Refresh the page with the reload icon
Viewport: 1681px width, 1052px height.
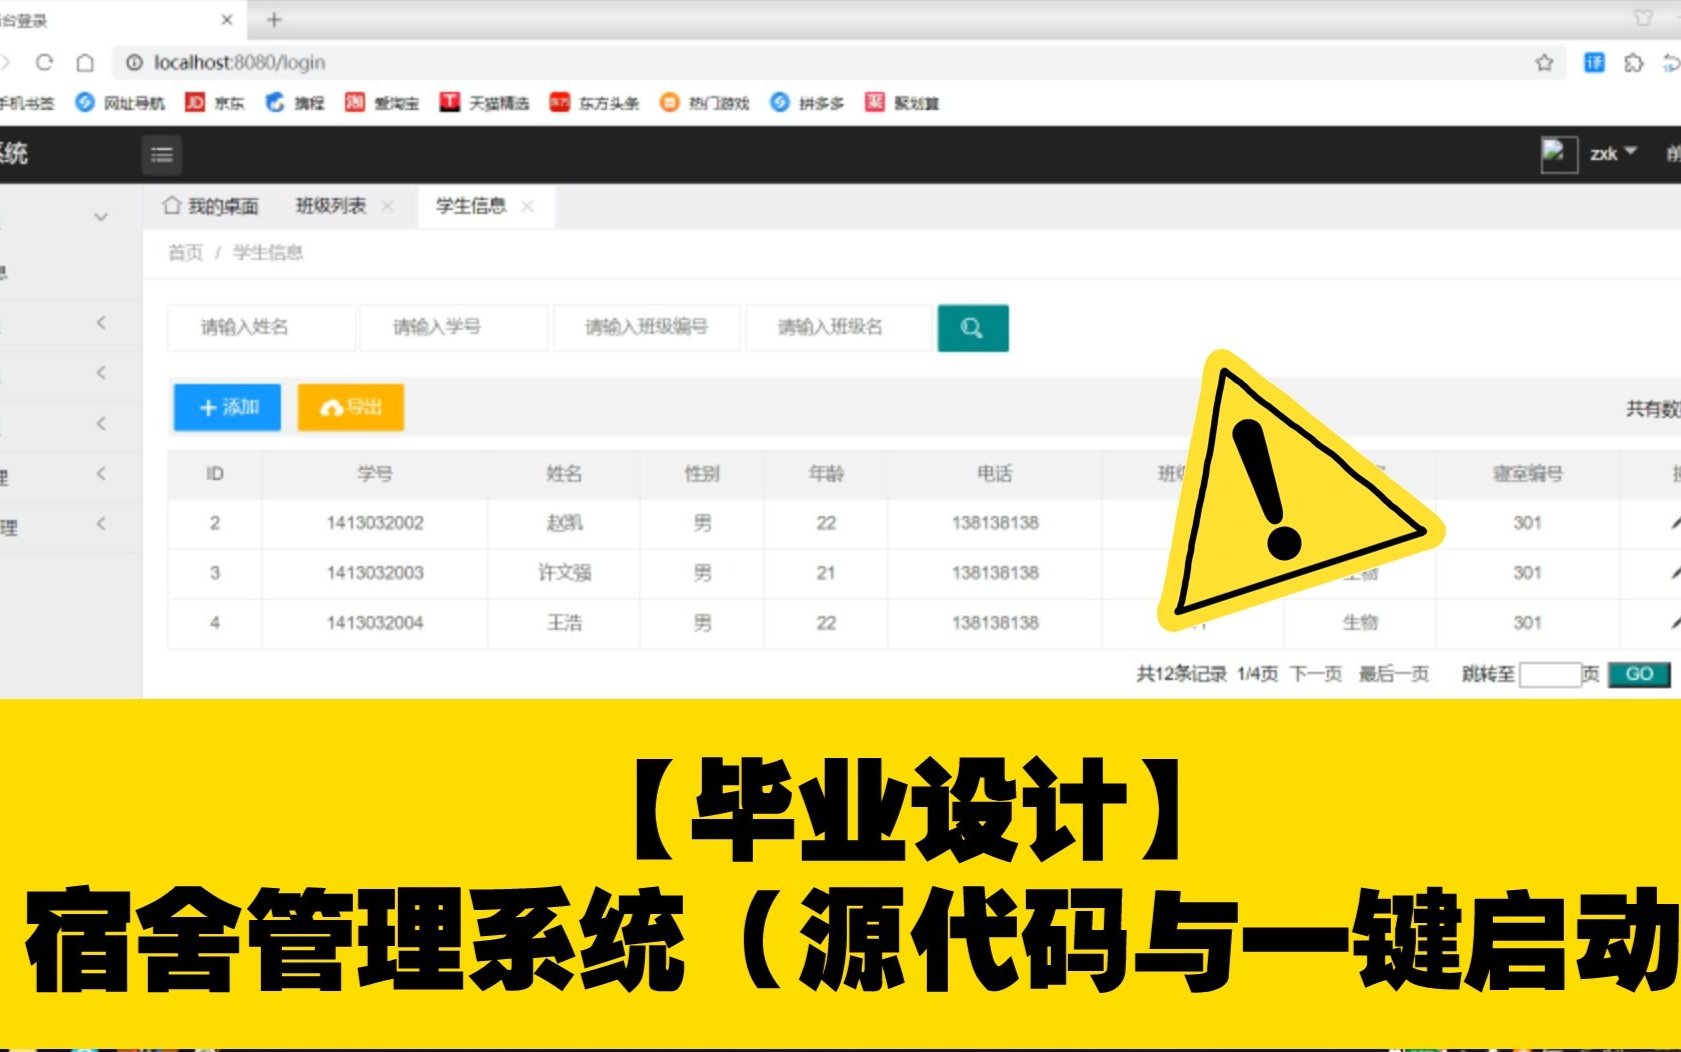click(45, 62)
